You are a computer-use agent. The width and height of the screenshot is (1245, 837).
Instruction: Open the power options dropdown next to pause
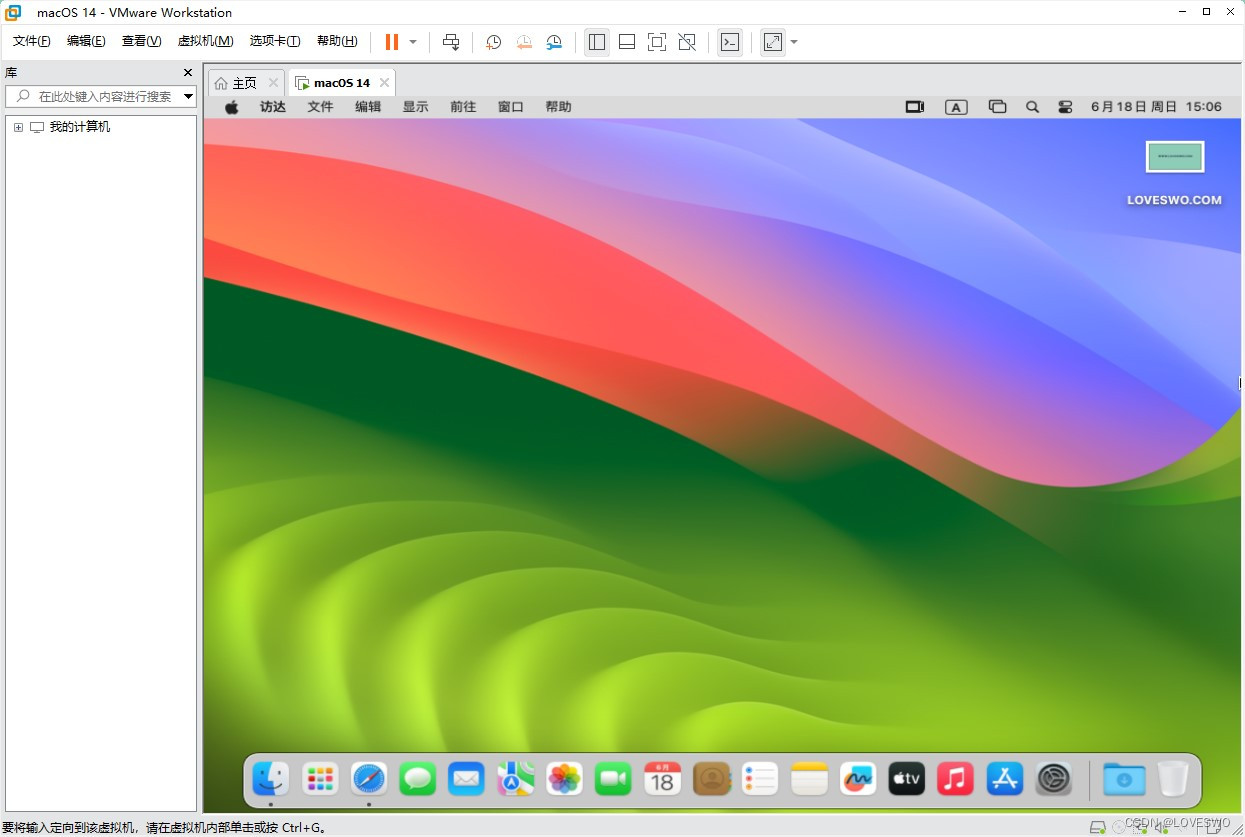pos(413,42)
